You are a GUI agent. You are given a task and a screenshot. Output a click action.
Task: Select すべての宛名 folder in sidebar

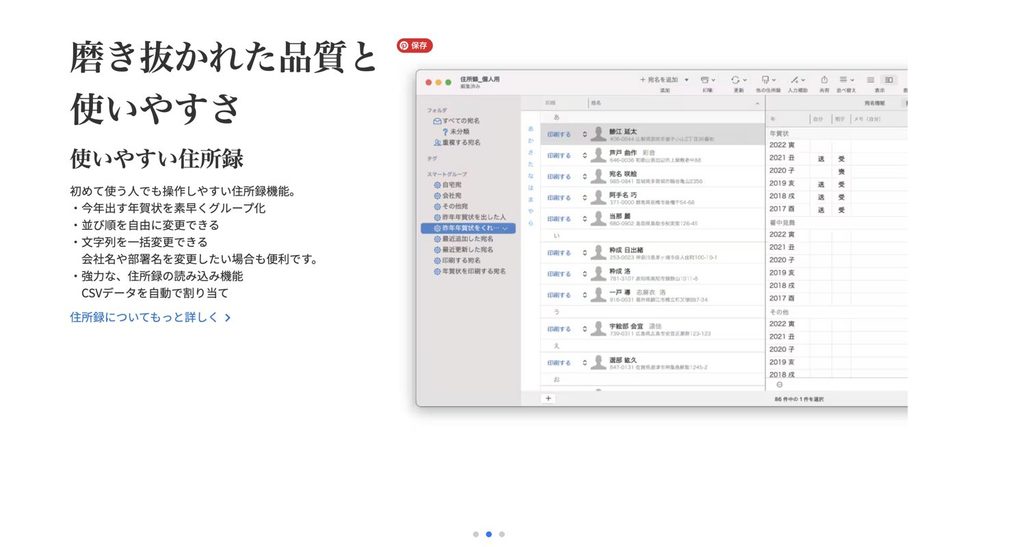[x=456, y=121]
